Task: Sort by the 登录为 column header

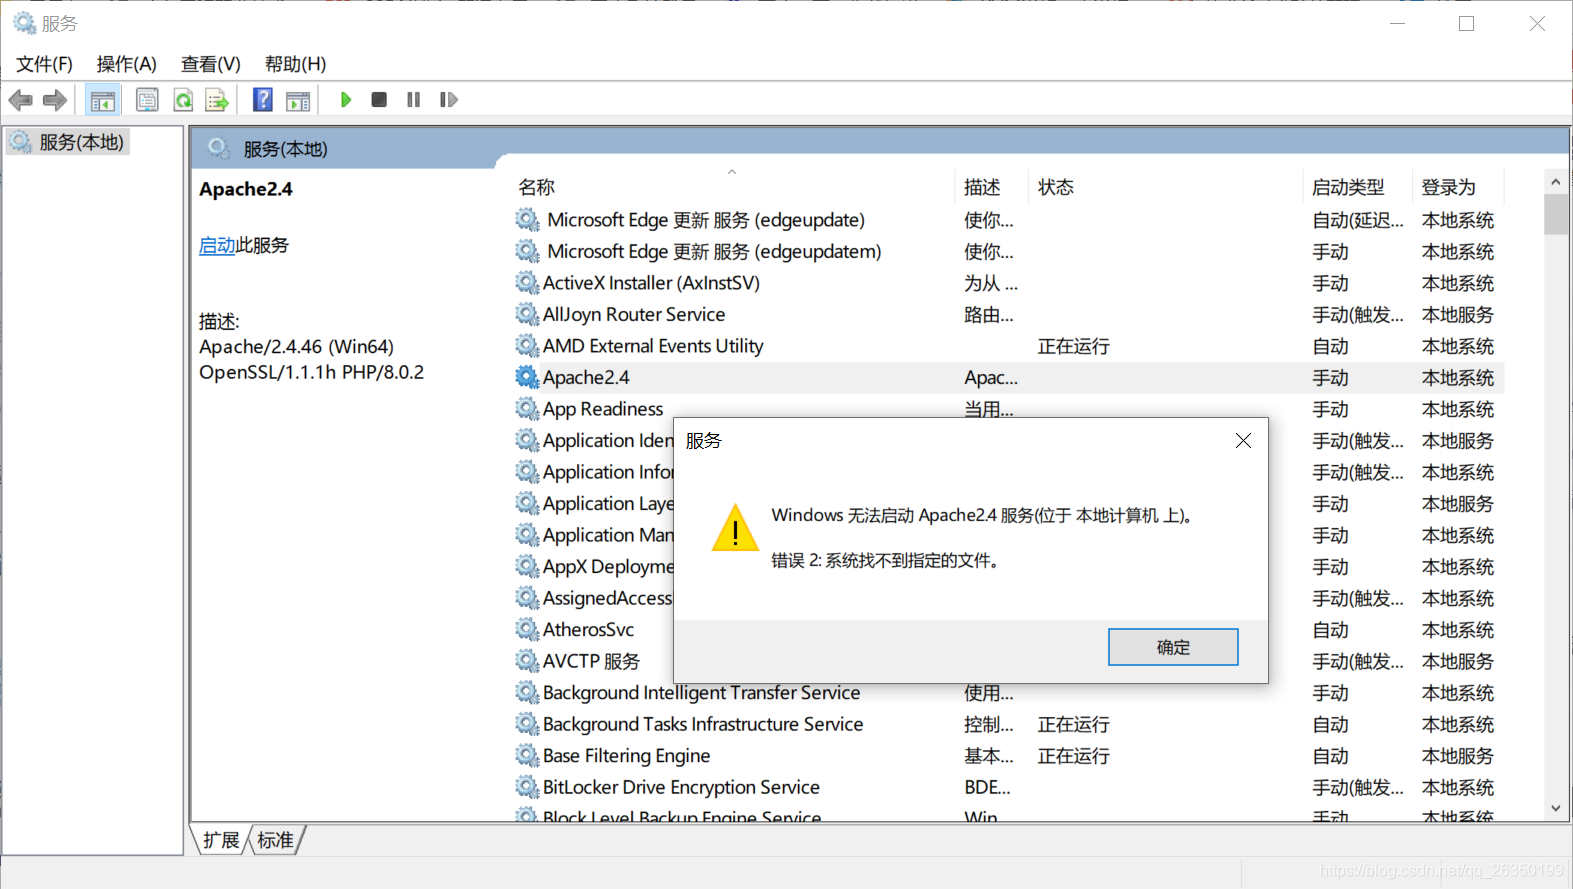Action: [1449, 187]
